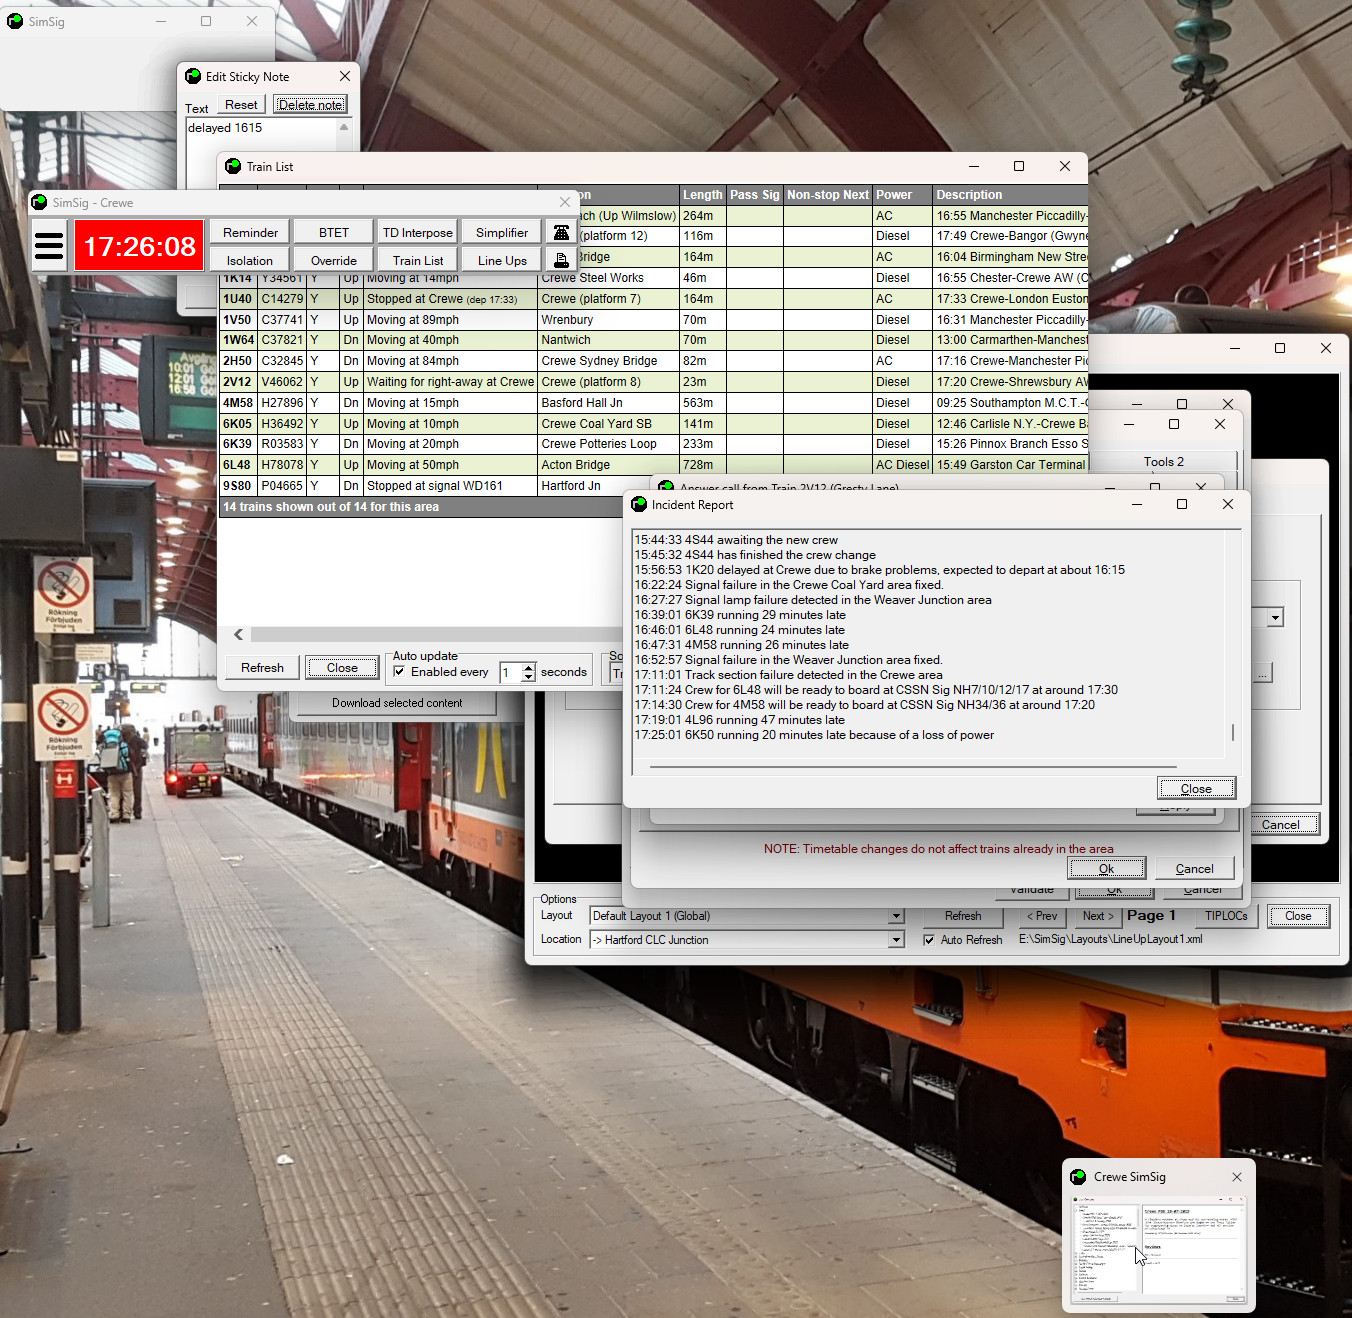Click the Power column header
Viewport: 1352px width, 1318px height.
(902, 195)
